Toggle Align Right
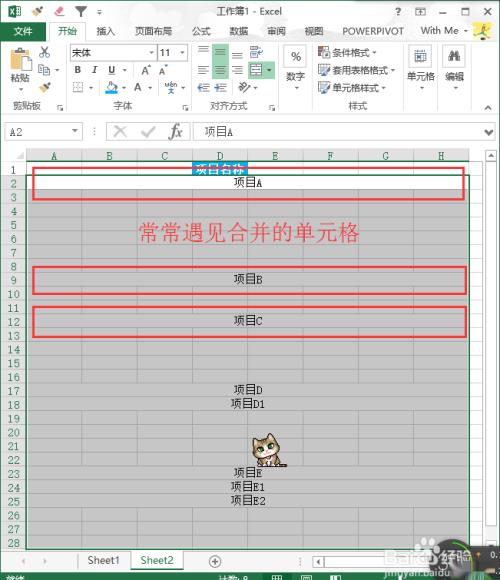This screenshot has width=500, height=580. coord(237,70)
